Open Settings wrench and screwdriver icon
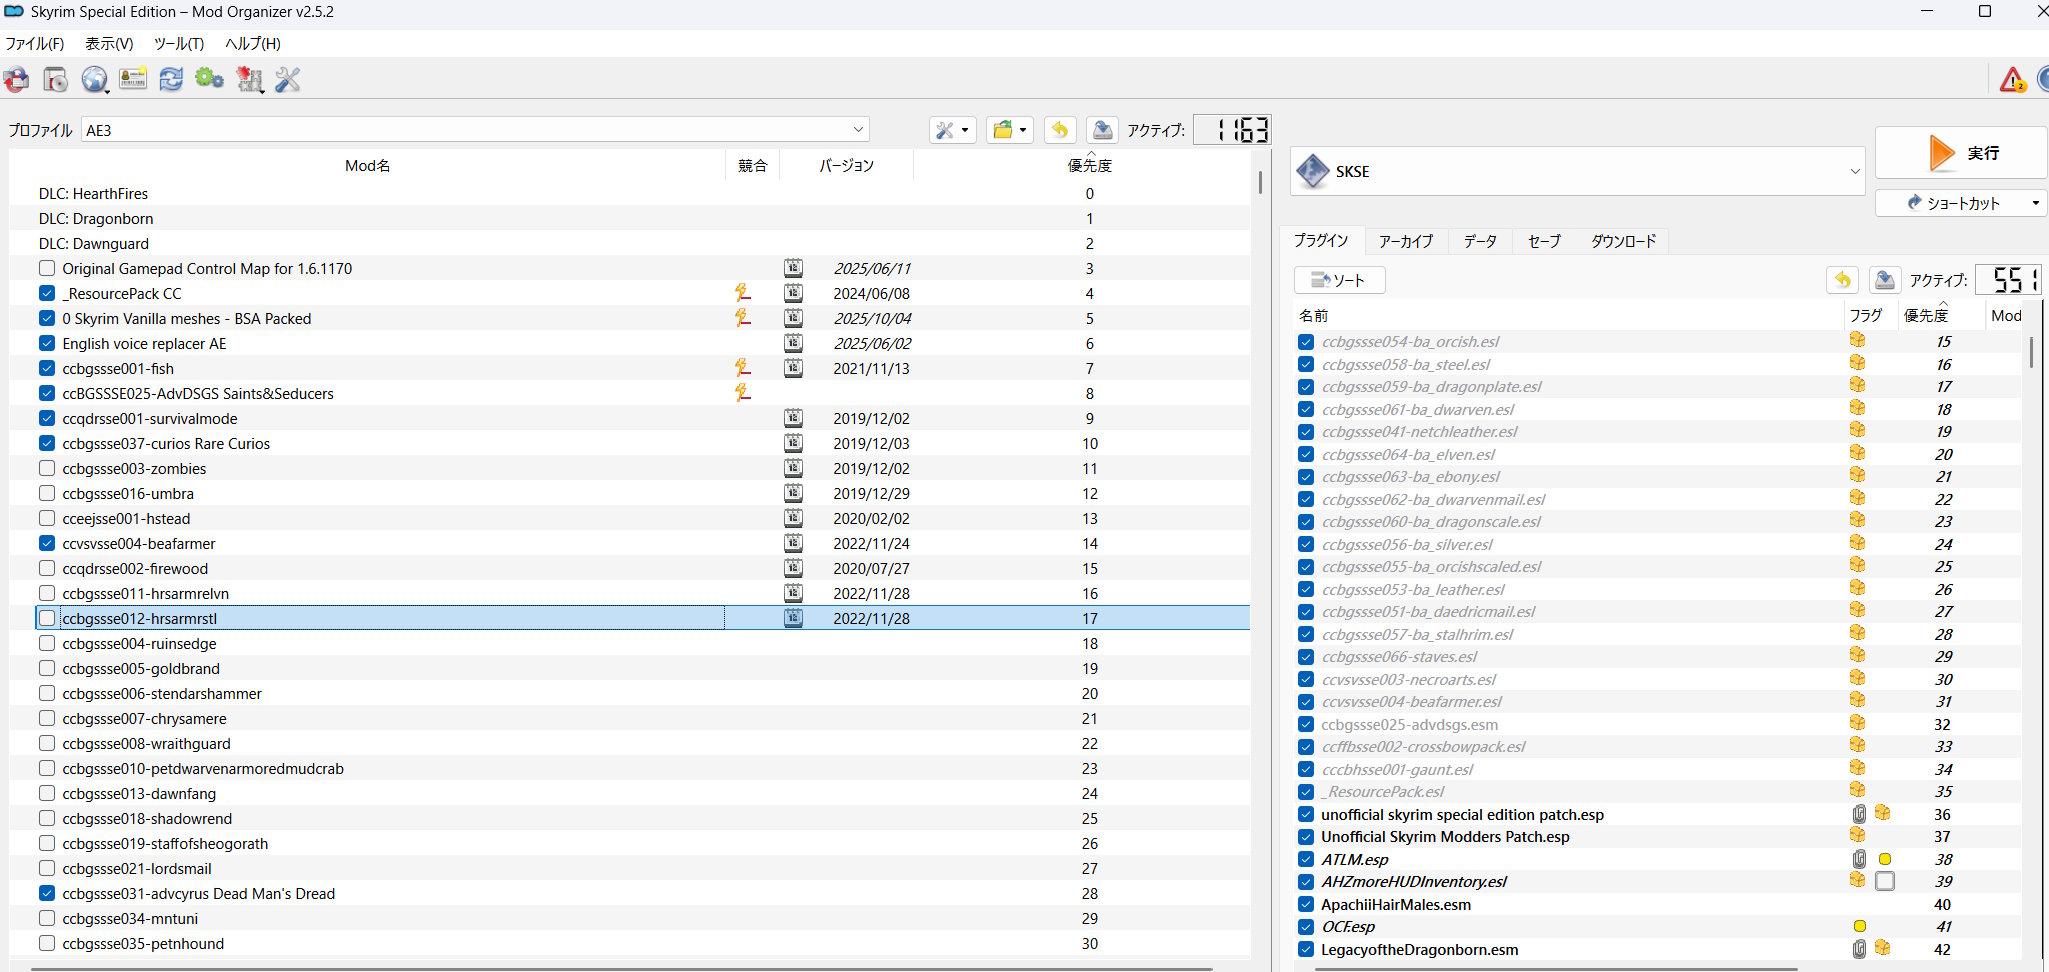 (x=288, y=80)
